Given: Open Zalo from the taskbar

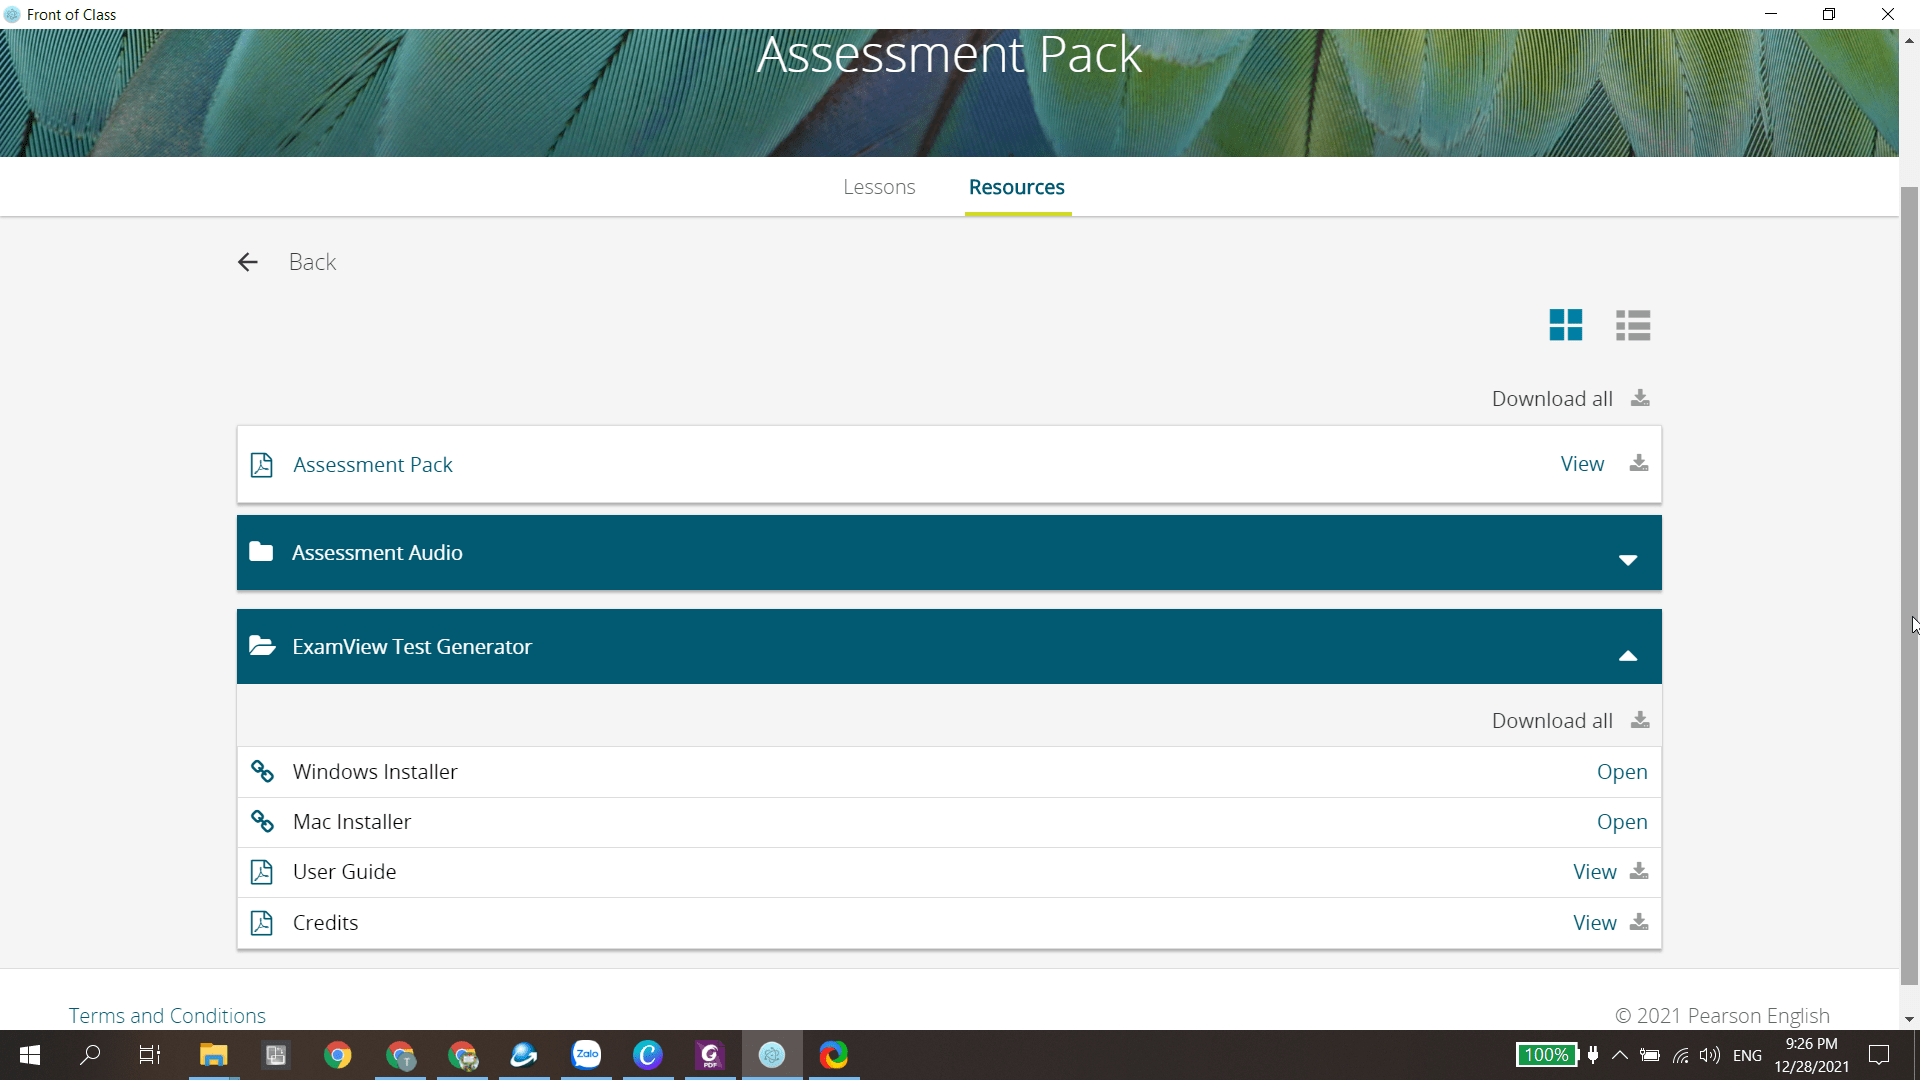Looking at the screenshot, I should pyautogui.click(x=586, y=1055).
